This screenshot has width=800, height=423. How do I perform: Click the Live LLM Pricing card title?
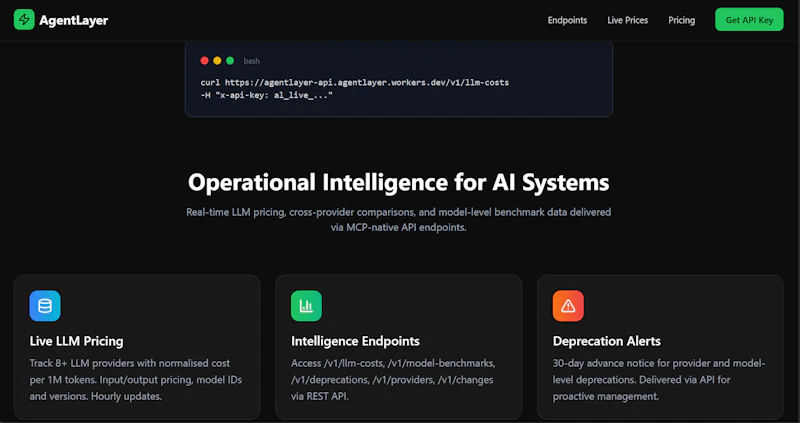[77, 341]
